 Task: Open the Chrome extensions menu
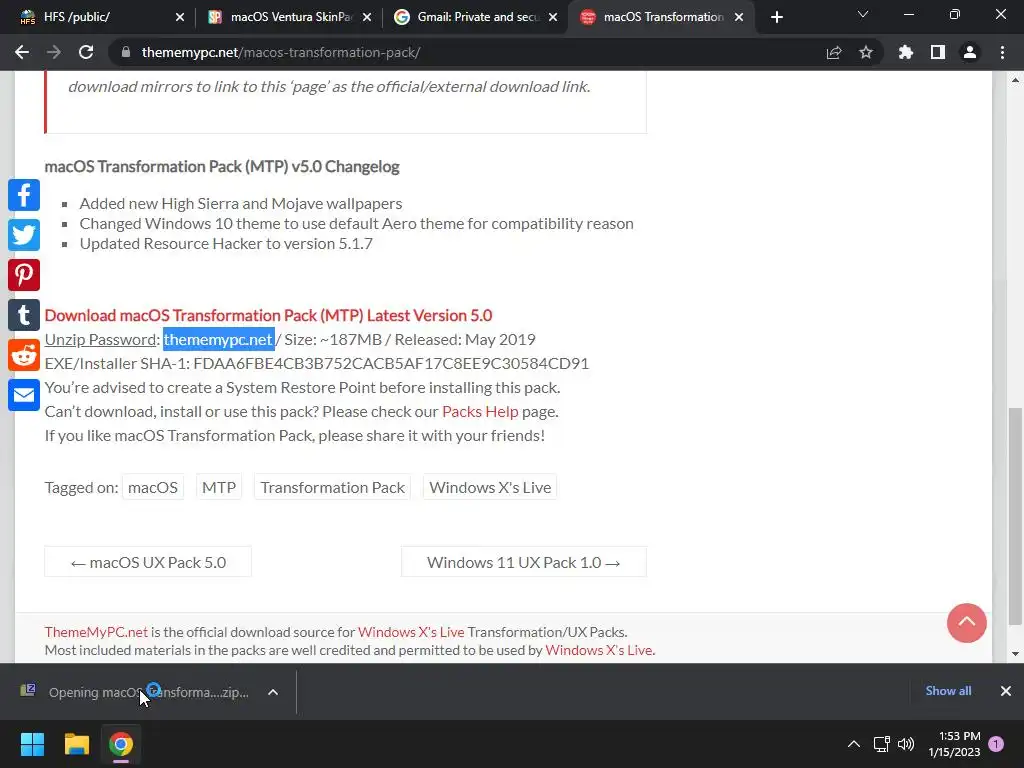point(906,52)
